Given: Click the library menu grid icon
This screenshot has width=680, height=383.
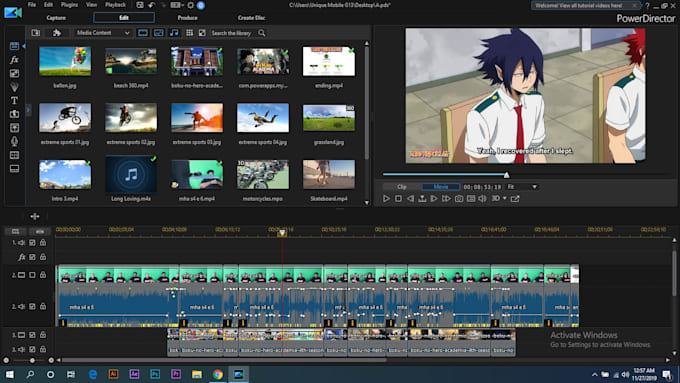Looking at the screenshot, I should click(190, 33).
